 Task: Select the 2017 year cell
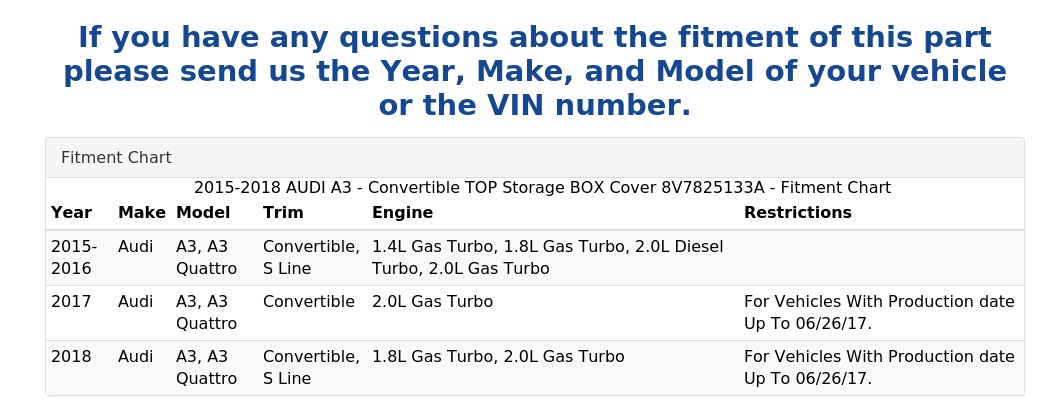tap(71, 302)
